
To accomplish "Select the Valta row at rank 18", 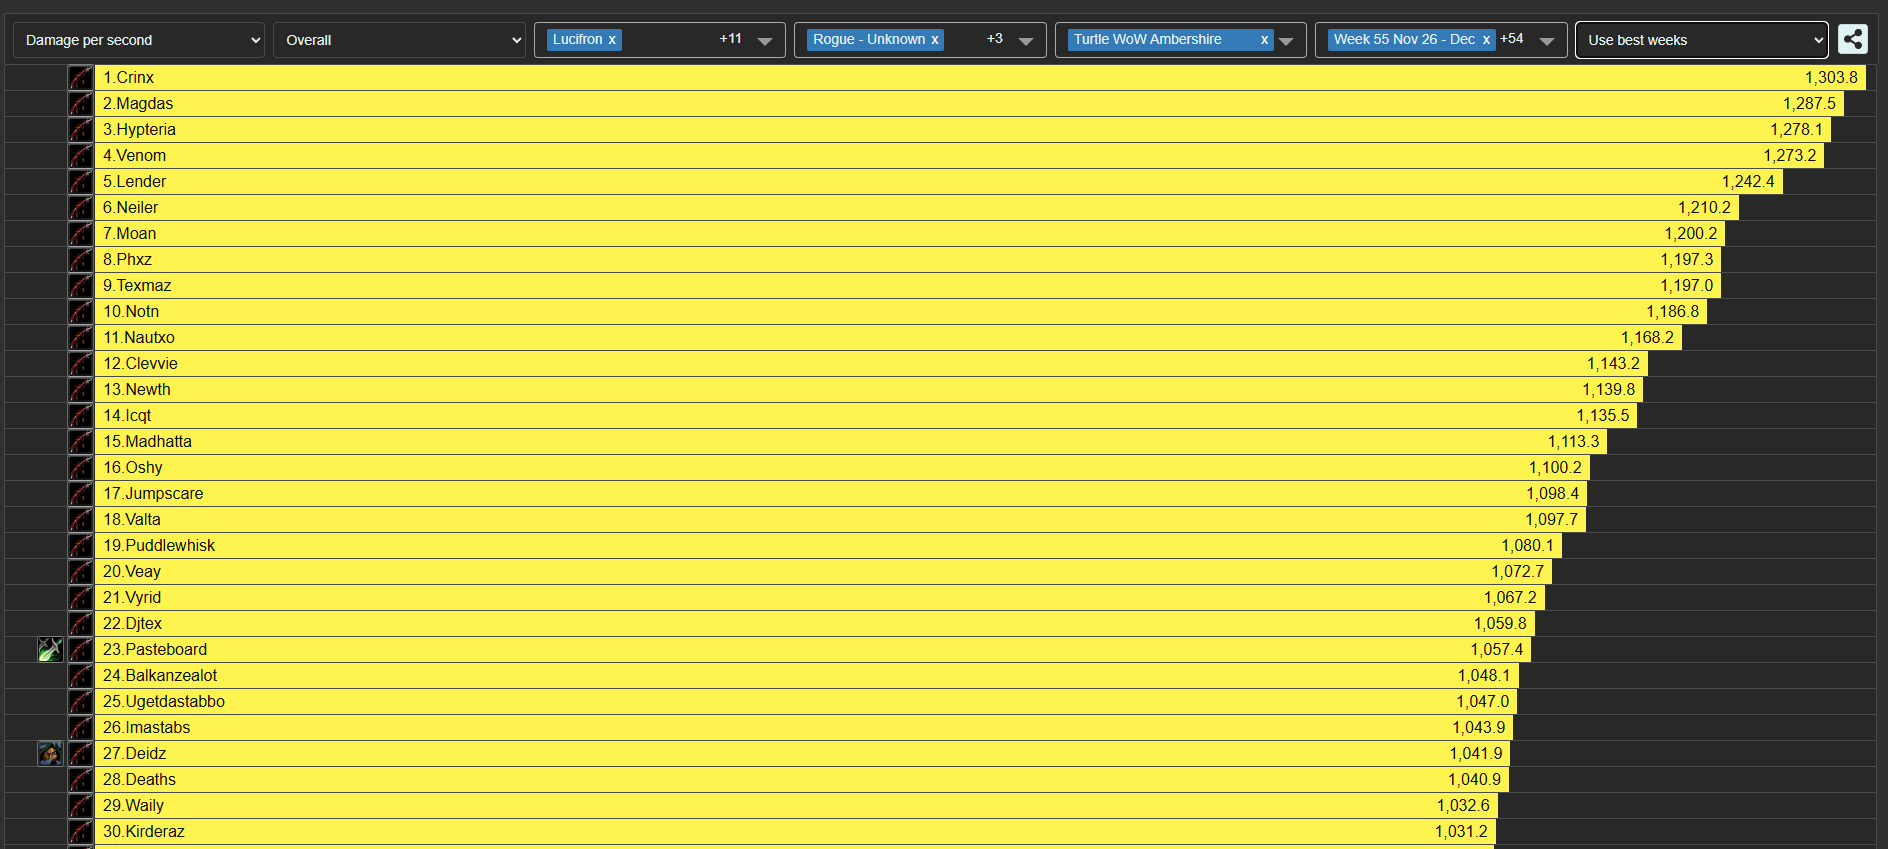I will point(840,519).
